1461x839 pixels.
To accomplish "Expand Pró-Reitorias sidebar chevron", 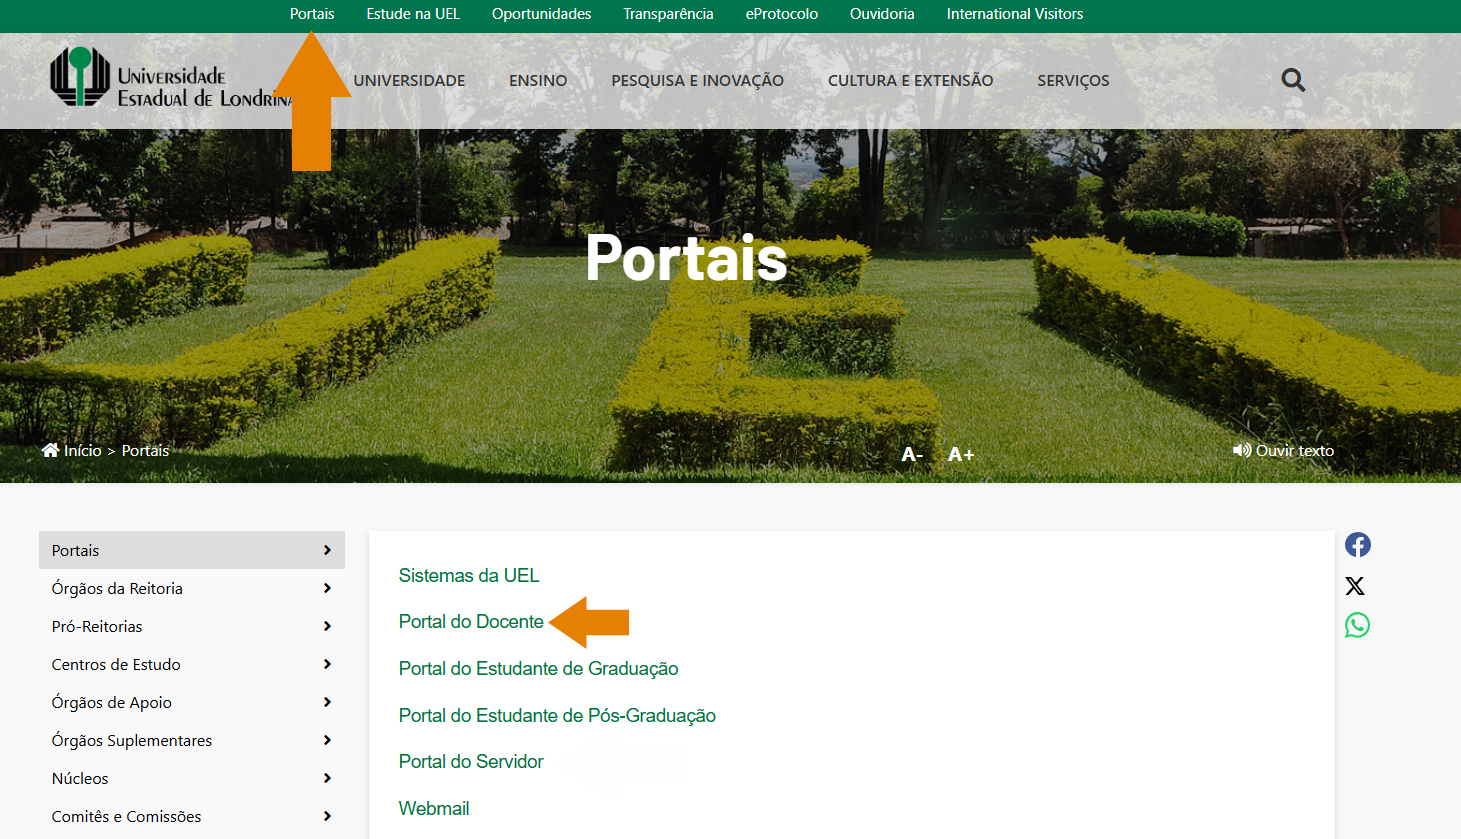I will [x=327, y=626].
